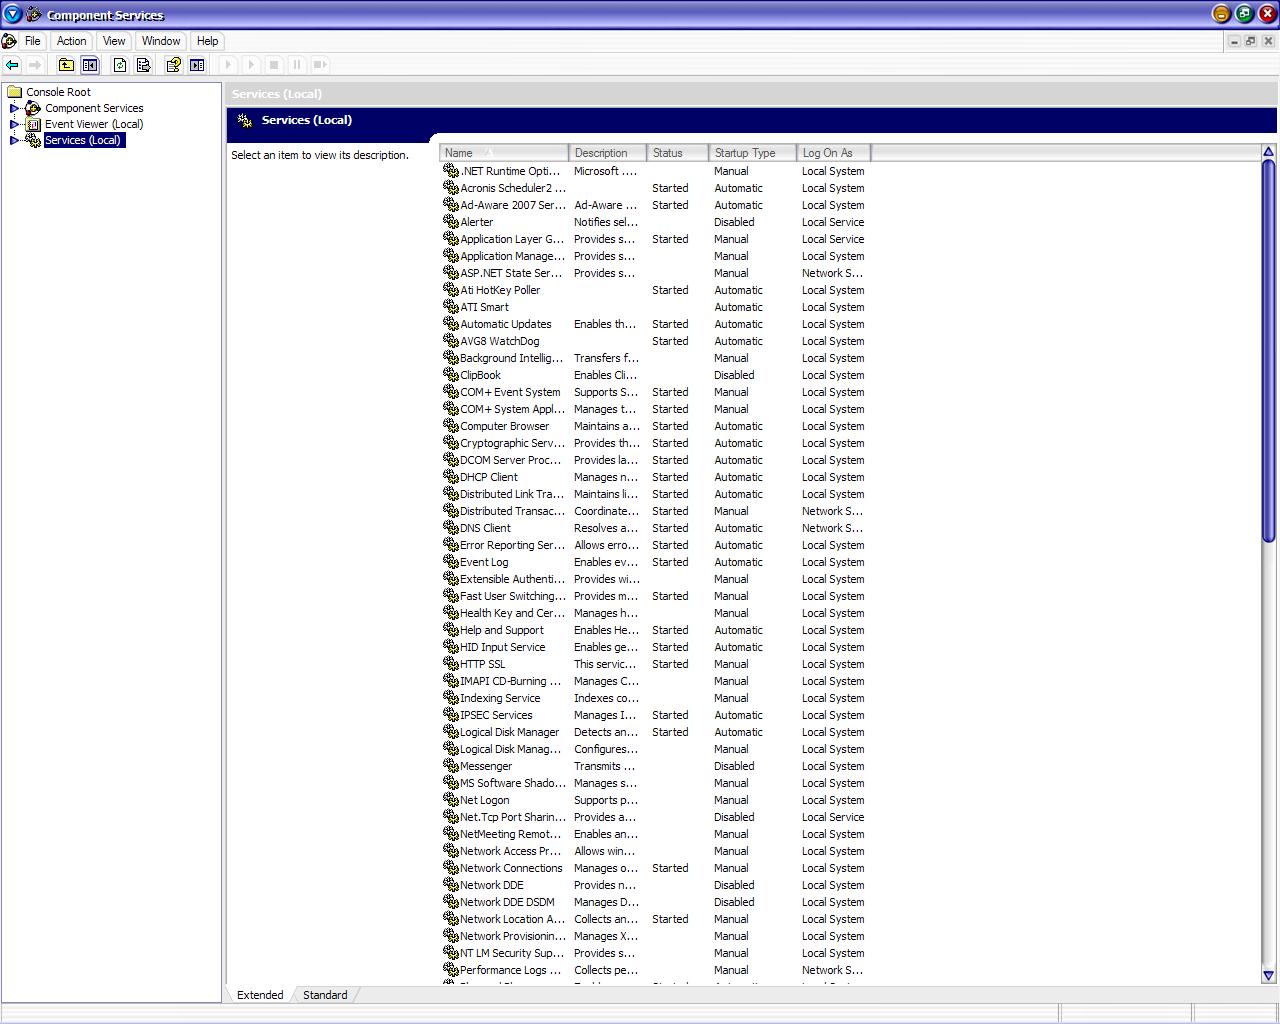
Task: Toggle Show/Hide Console Tree toolbar icon
Action: [90, 65]
